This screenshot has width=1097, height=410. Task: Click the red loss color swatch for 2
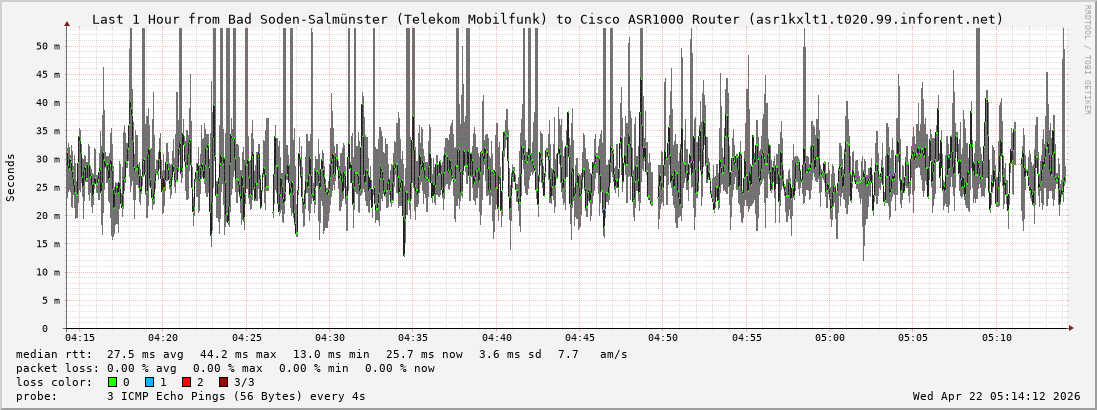click(x=186, y=382)
